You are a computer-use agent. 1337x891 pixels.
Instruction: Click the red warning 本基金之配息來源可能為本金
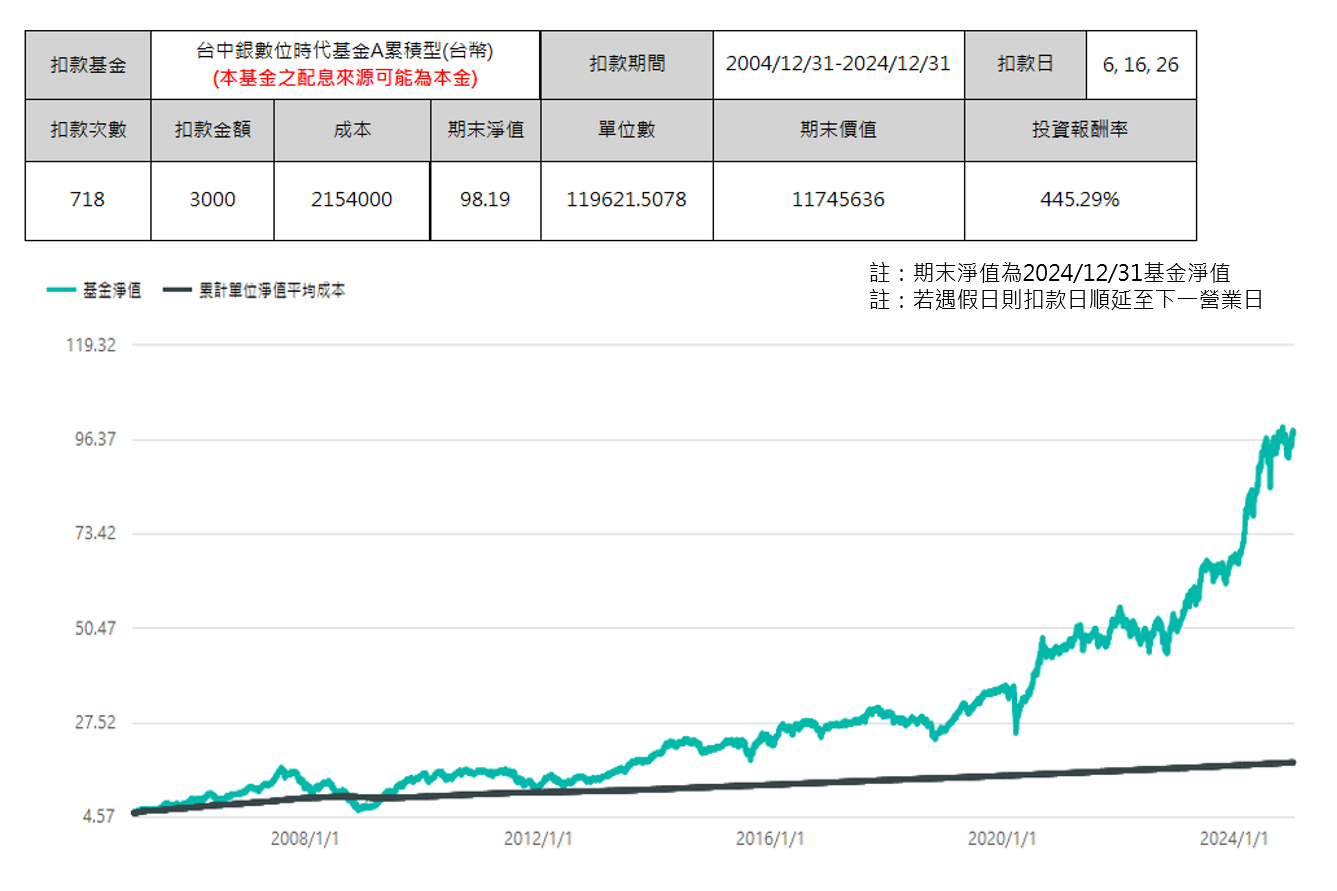click(345, 77)
